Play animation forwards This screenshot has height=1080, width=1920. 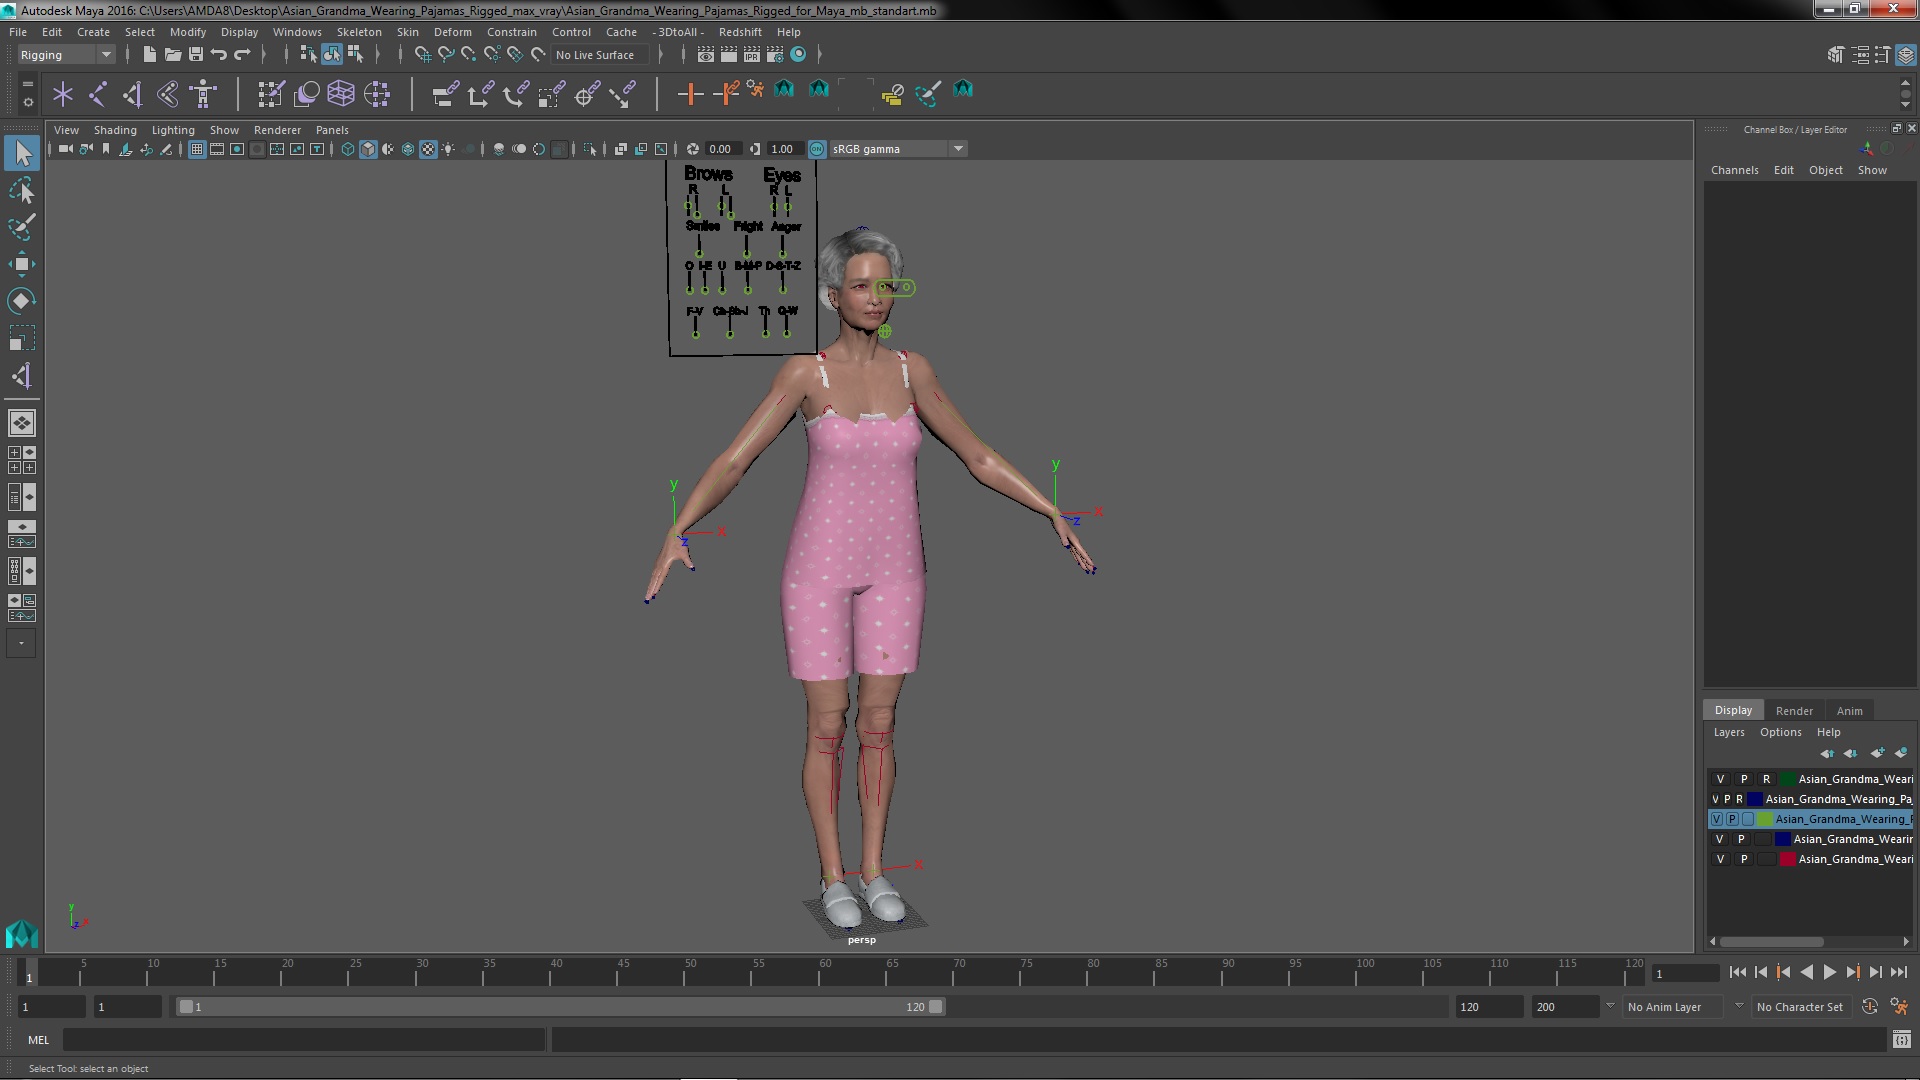tap(1829, 972)
